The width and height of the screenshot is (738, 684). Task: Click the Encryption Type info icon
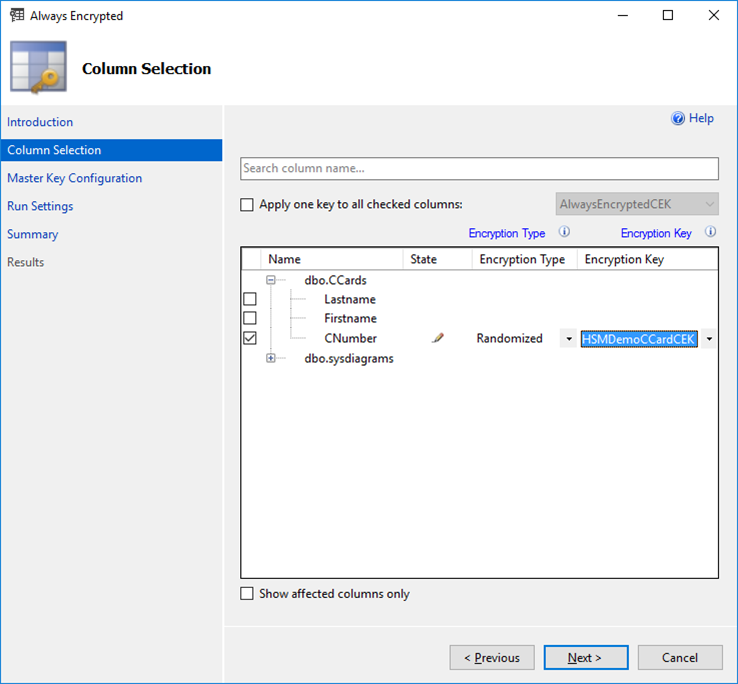tap(564, 232)
